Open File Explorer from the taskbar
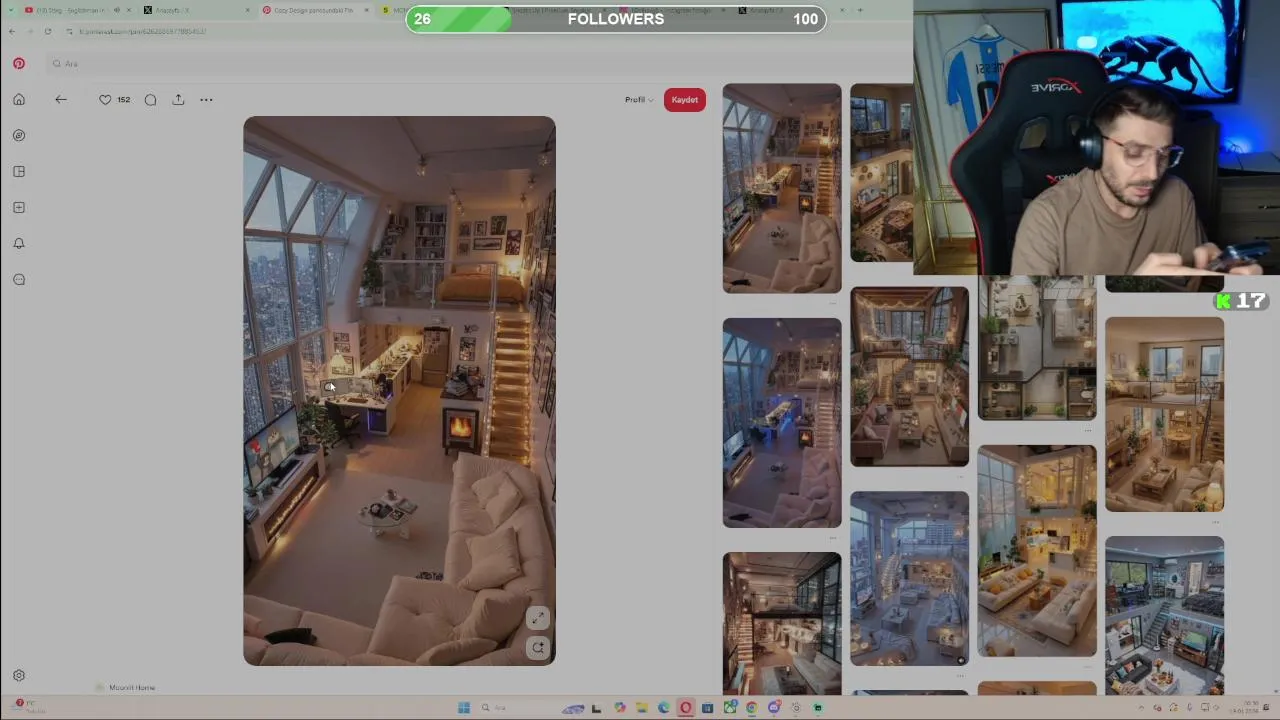The height and width of the screenshot is (720, 1280). (x=641, y=707)
